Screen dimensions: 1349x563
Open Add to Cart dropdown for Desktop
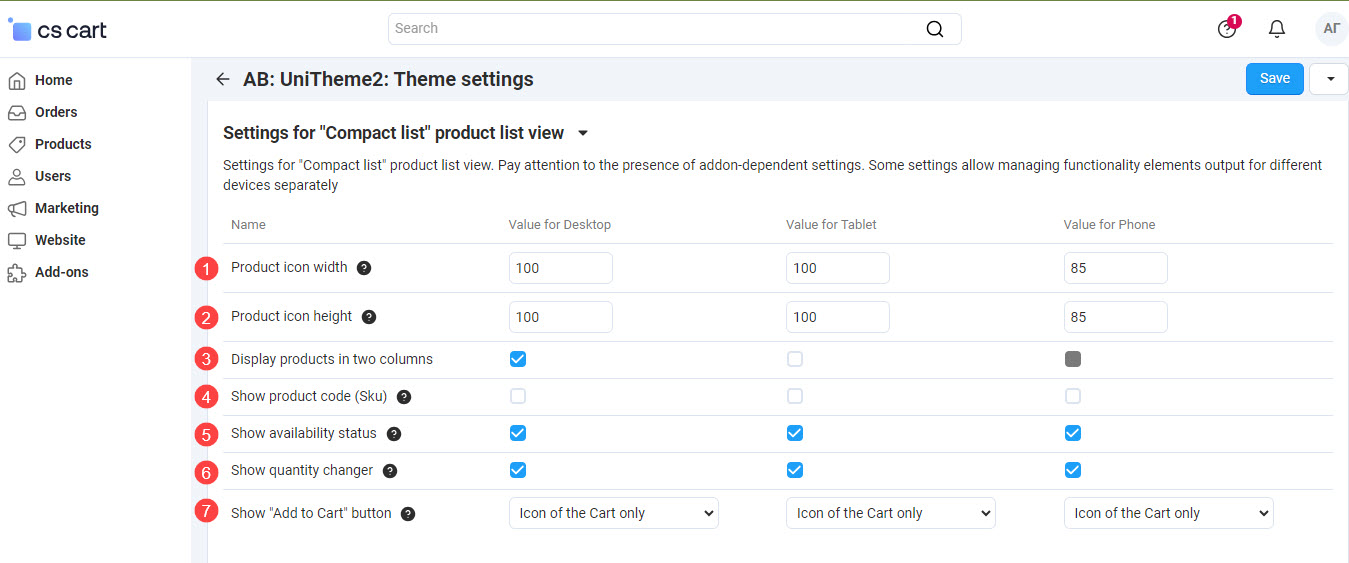[614, 513]
